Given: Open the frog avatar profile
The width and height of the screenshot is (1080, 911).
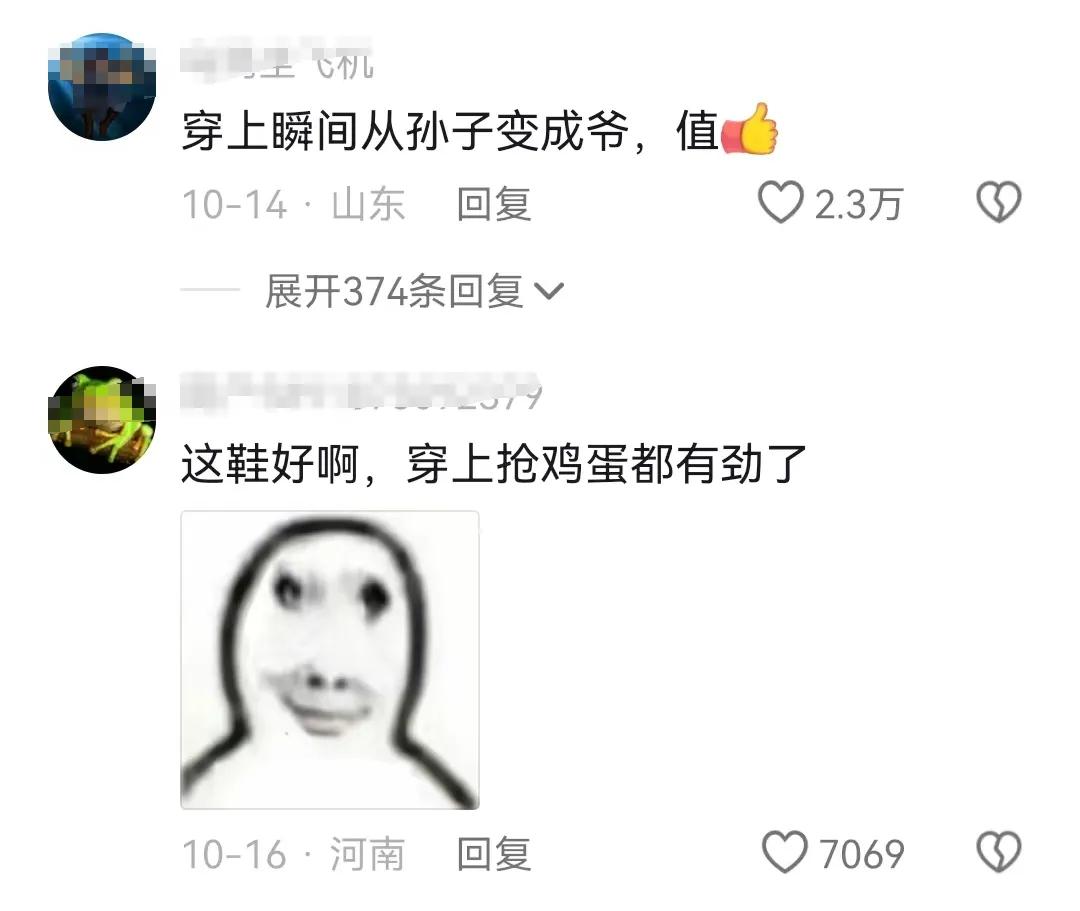Looking at the screenshot, I should click(x=102, y=420).
